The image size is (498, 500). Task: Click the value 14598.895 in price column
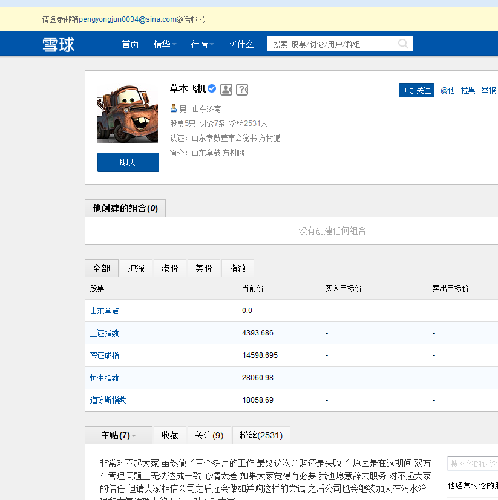coord(260,355)
